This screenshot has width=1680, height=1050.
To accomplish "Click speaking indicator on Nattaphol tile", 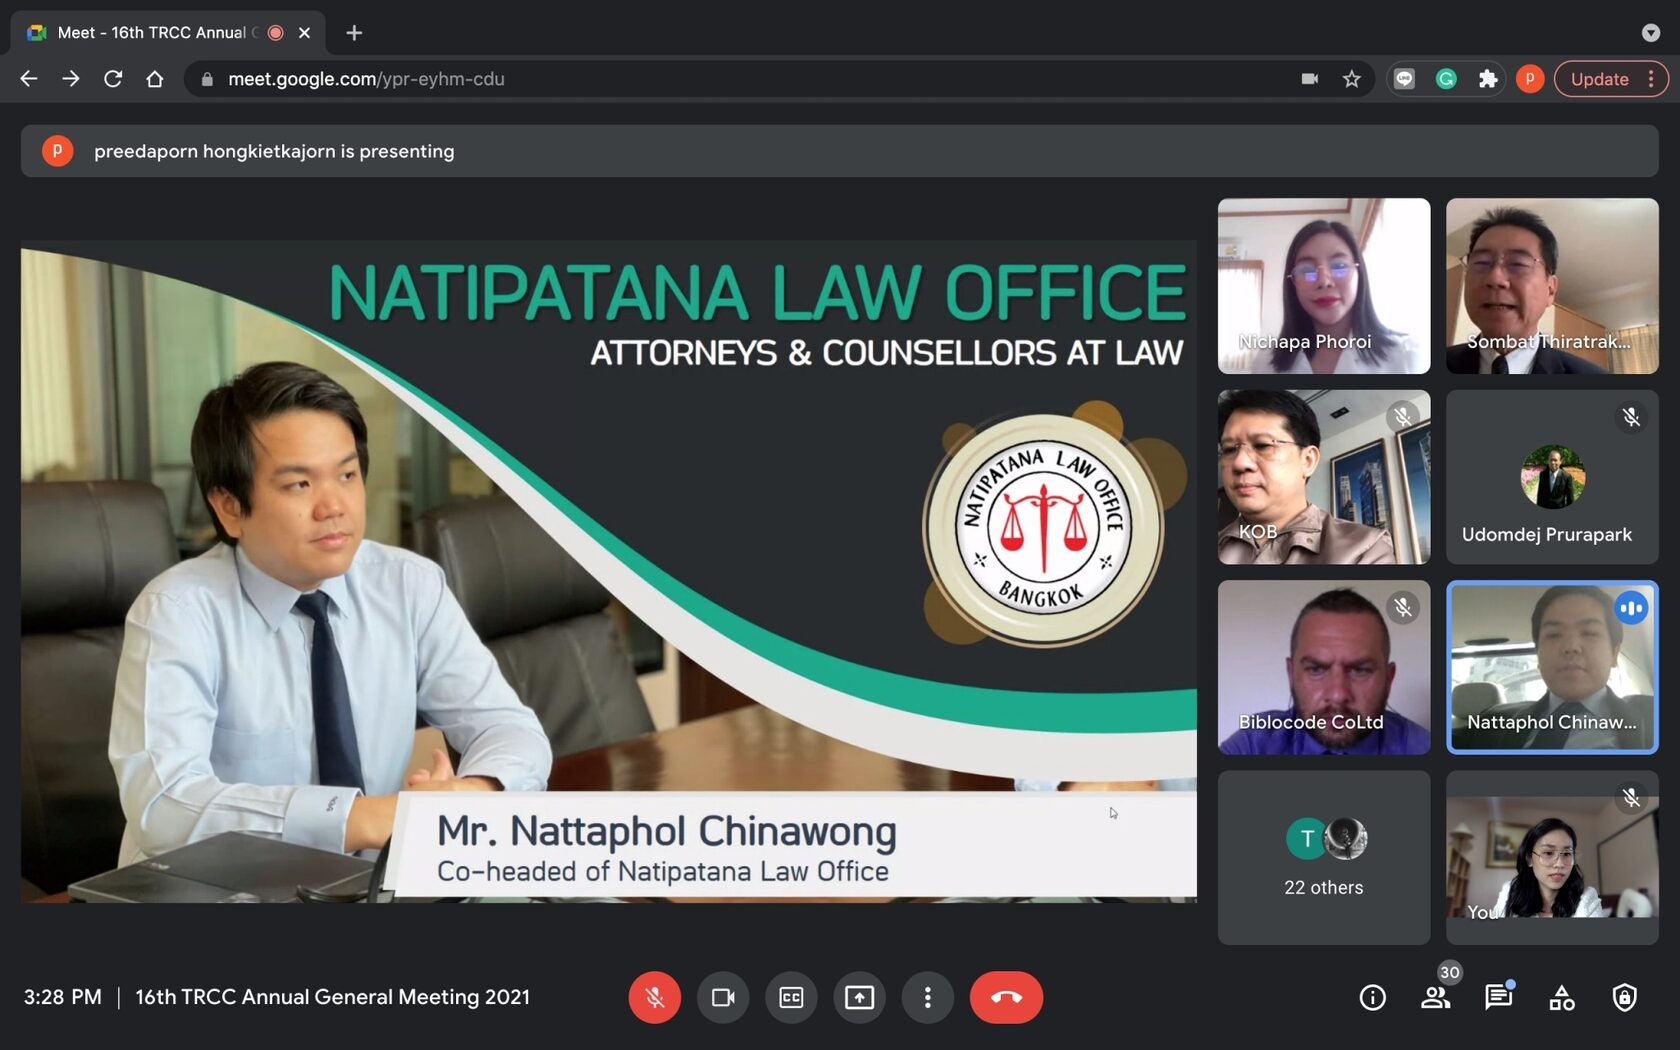I will click(x=1631, y=607).
